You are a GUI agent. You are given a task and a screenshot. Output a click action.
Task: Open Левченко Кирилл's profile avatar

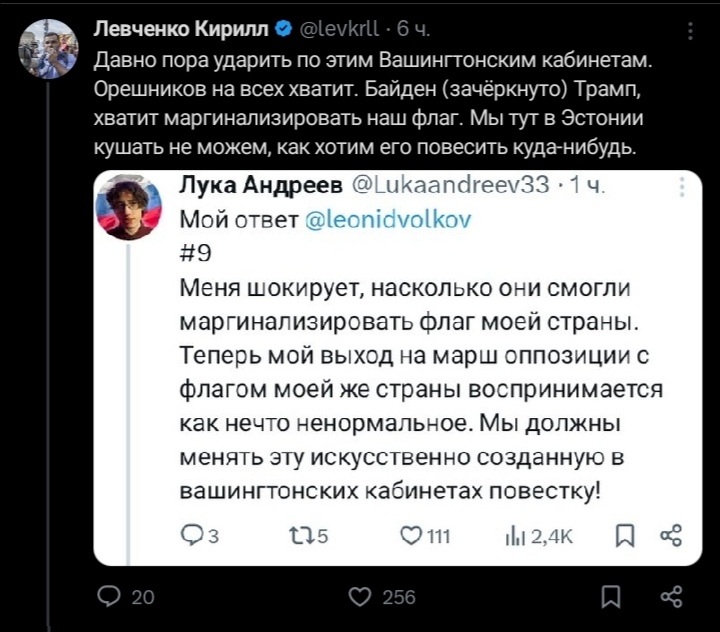point(48,49)
